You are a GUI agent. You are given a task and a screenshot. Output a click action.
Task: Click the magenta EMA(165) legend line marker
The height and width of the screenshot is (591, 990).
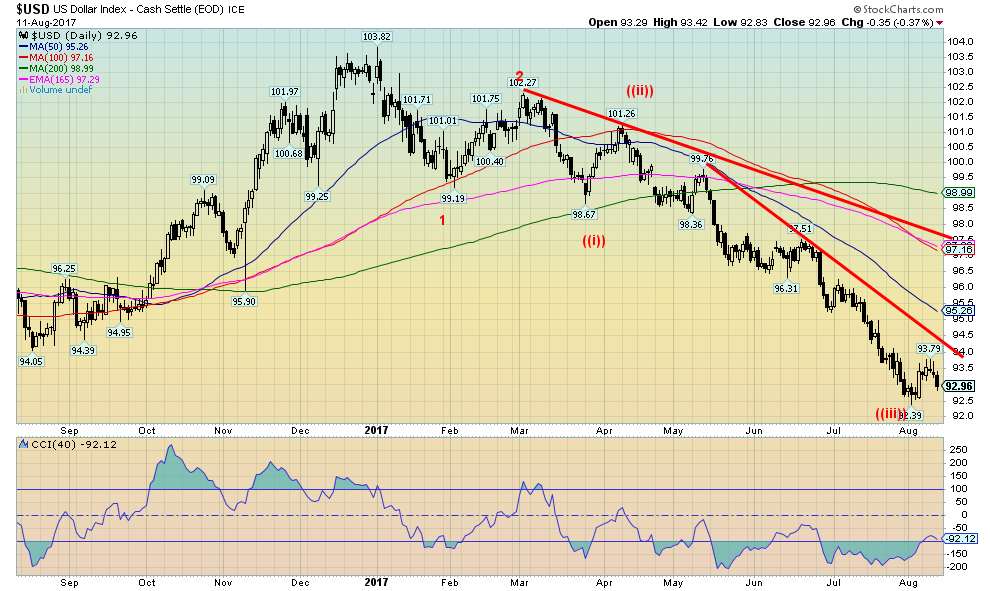pos(22,79)
